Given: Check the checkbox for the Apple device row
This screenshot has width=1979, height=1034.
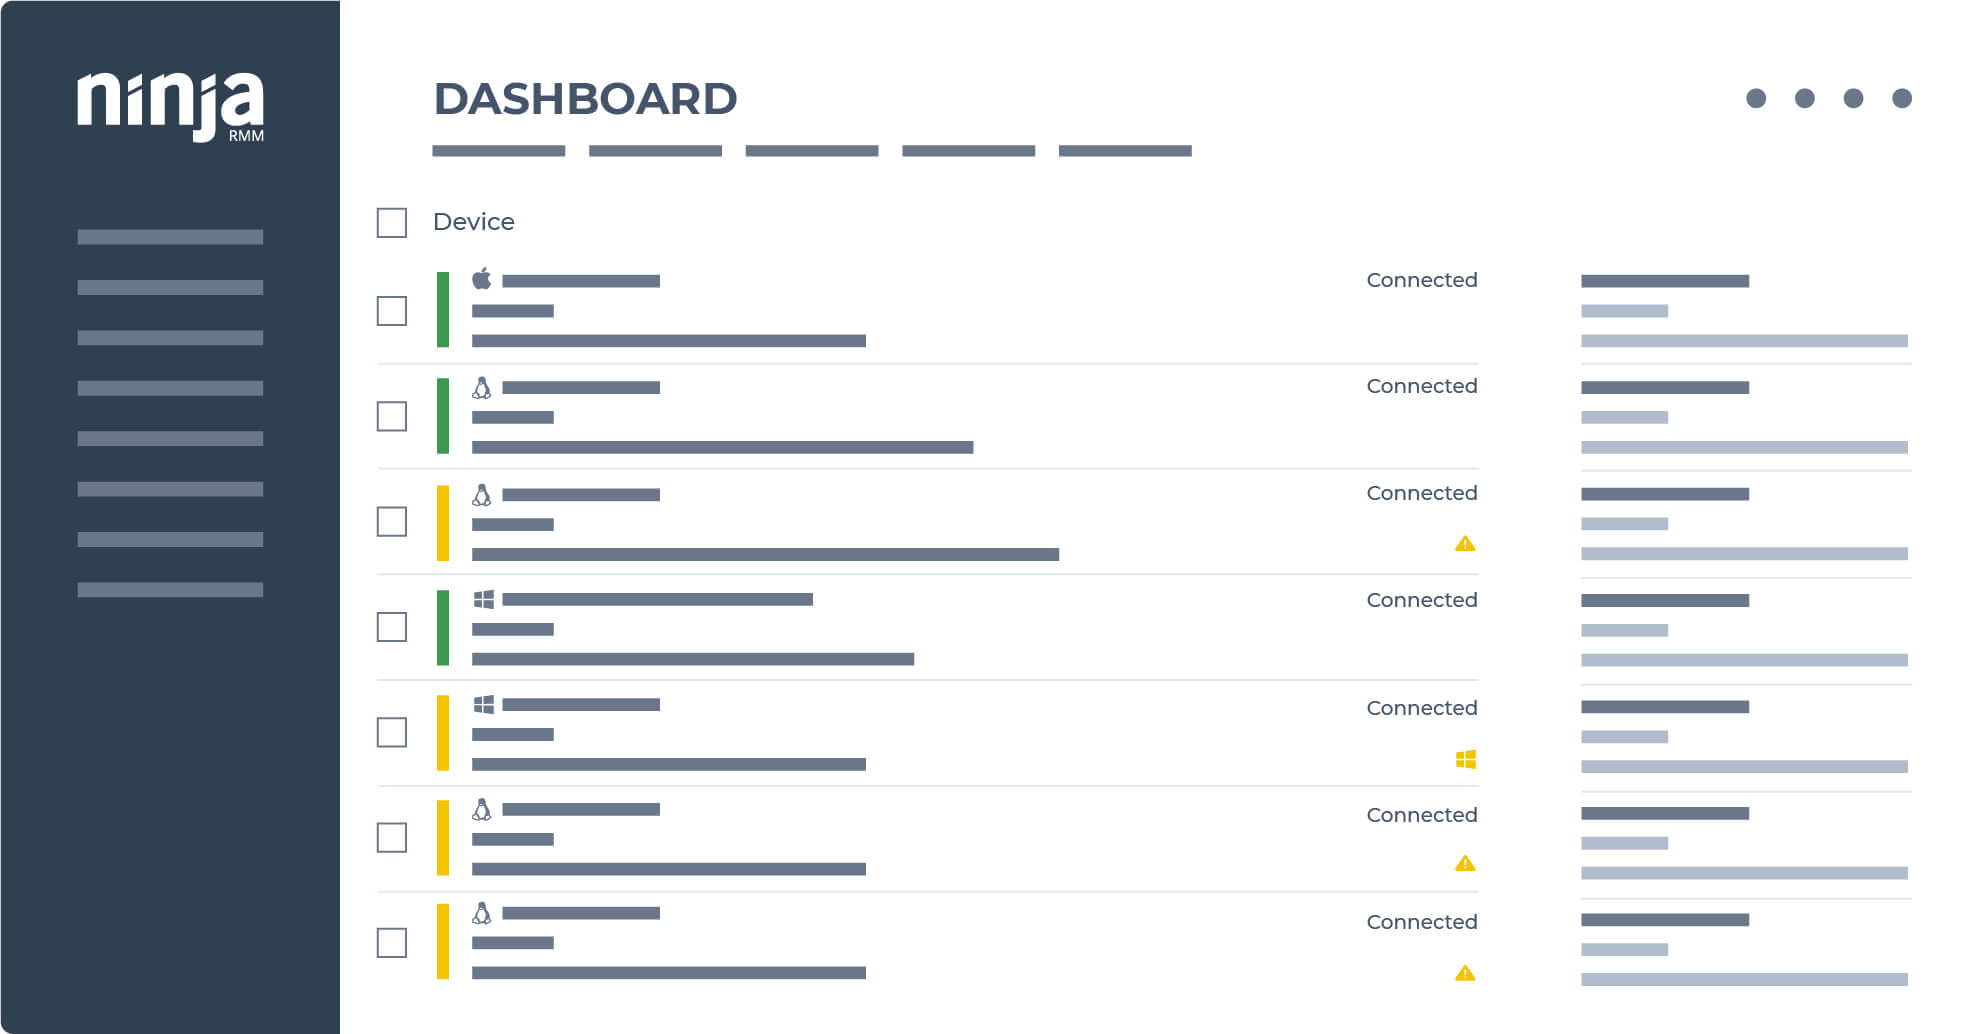Looking at the screenshot, I should (392, 311).
